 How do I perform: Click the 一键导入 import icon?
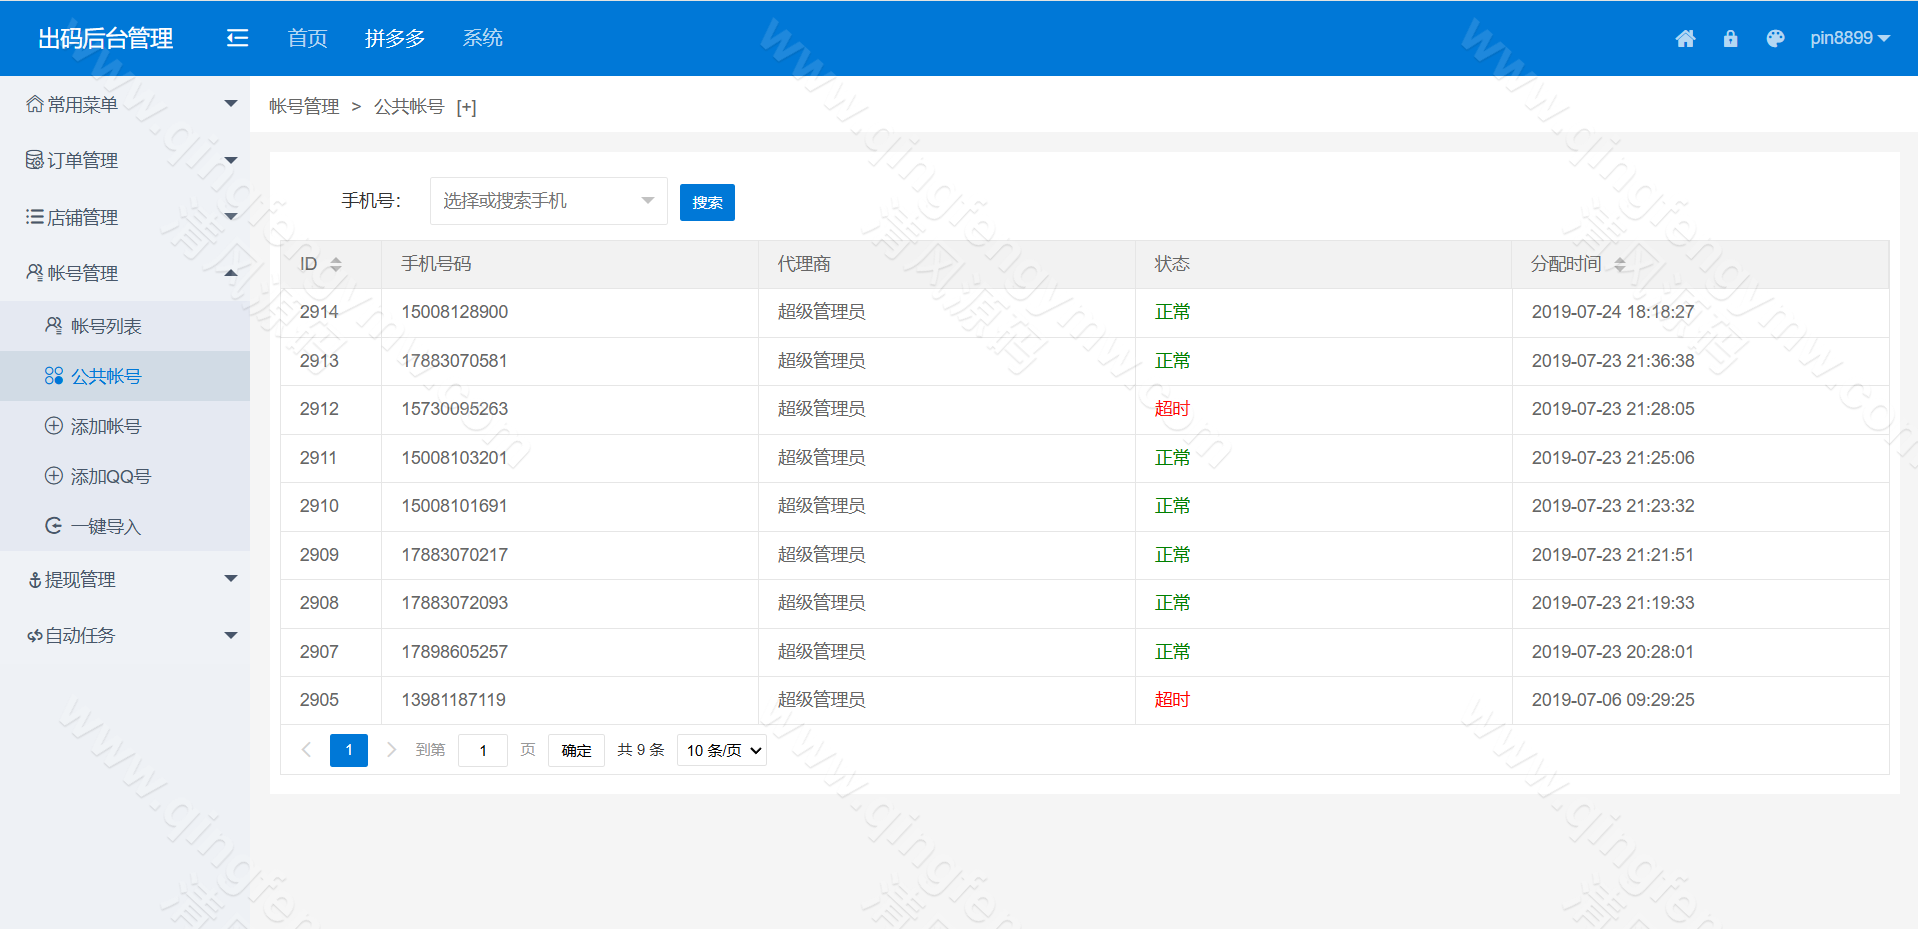click(x=54, y=526)
